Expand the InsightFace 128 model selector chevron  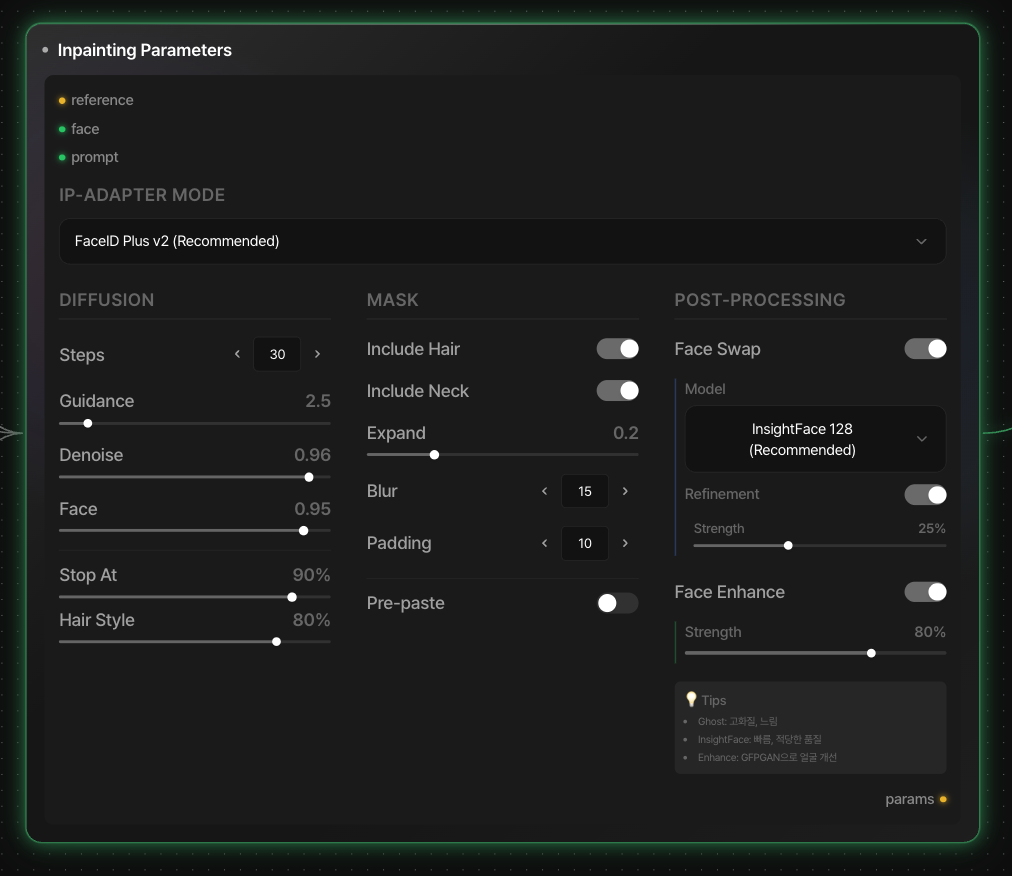[922, 438]
